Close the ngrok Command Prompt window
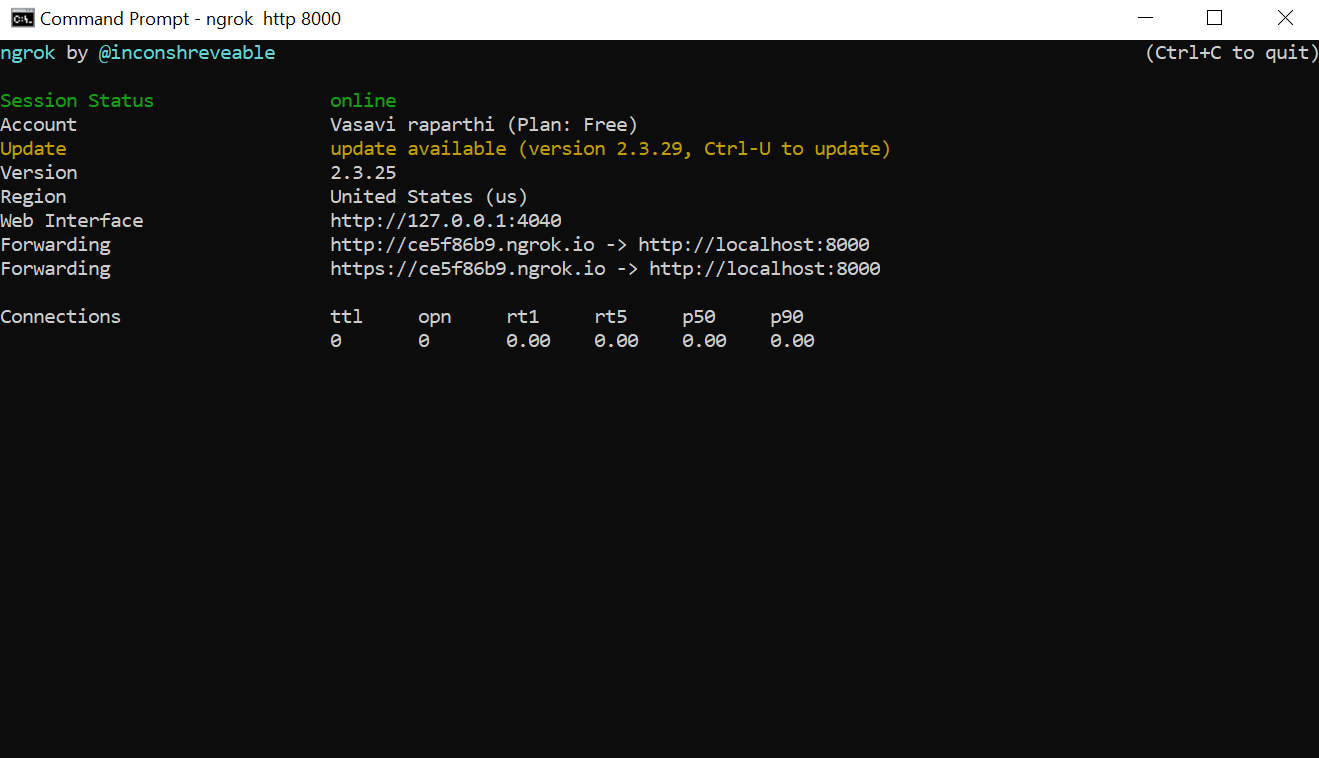Viewport: 1319px width, 758px height. click(1285, 18)
